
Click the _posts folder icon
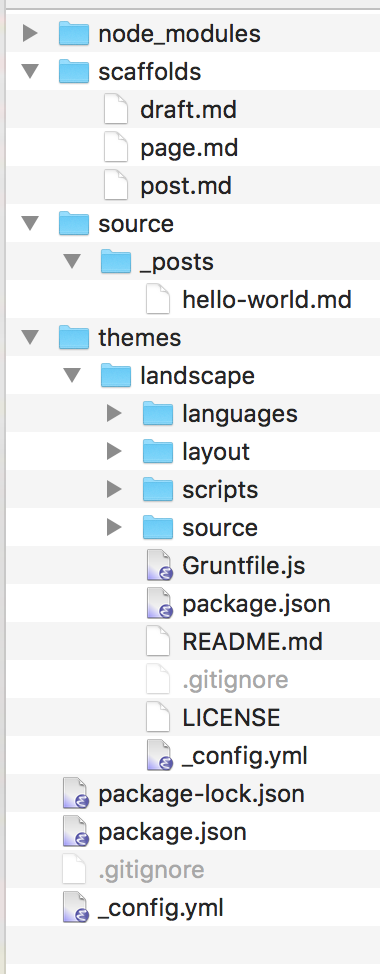[116, 262]
